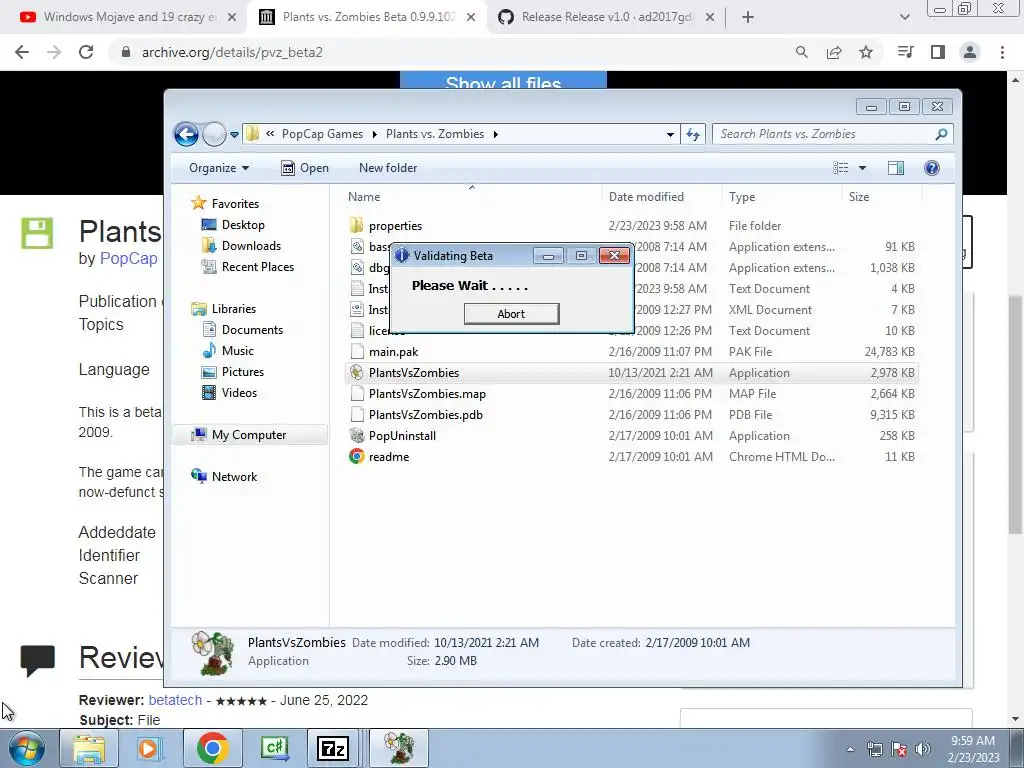Click the archive.org URL in the address bar

click(x=232, y=52)
